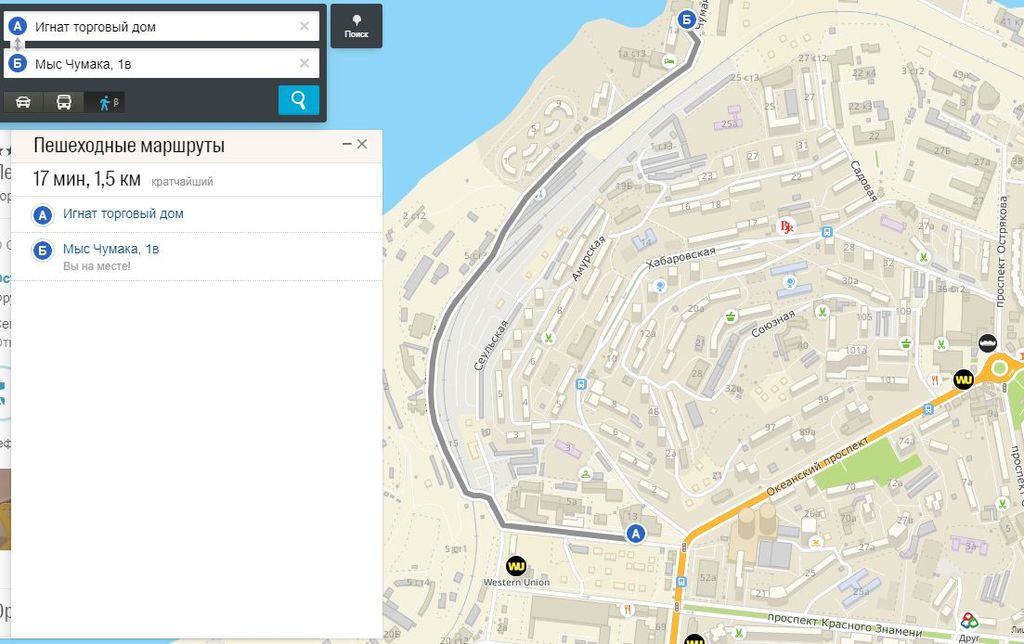Open the 'Поиск' search tab
The width and height of the screenshot is (1024, 644).
point(356,25)
